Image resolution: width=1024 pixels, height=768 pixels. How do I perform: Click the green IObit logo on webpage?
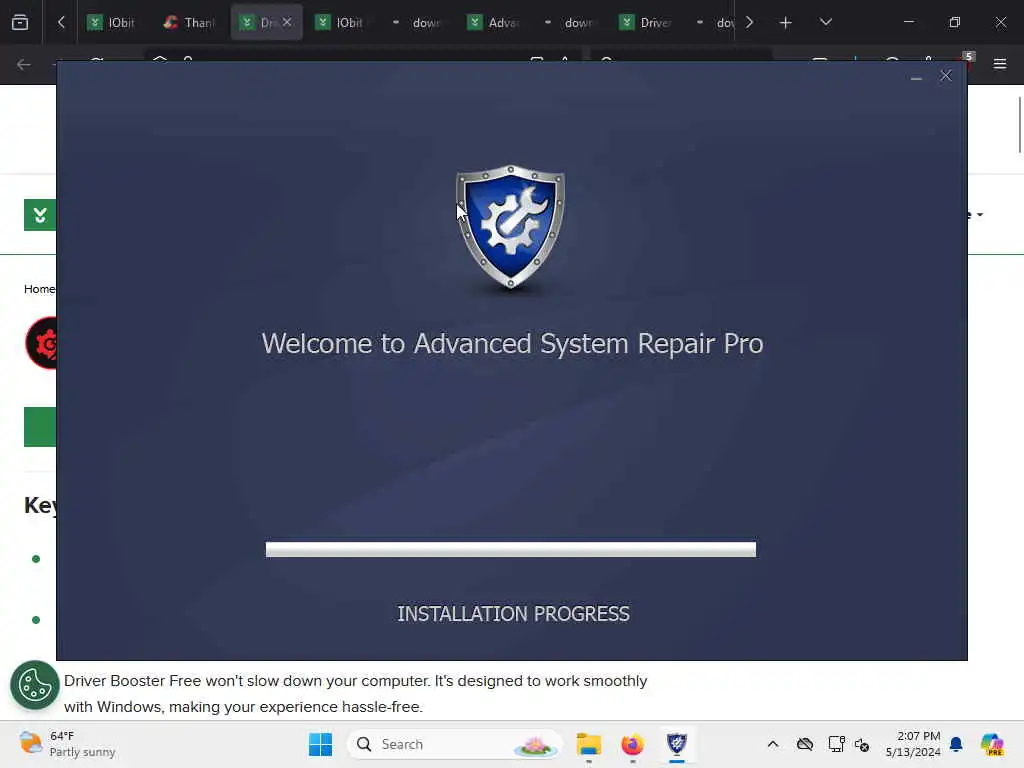(40, 215)
